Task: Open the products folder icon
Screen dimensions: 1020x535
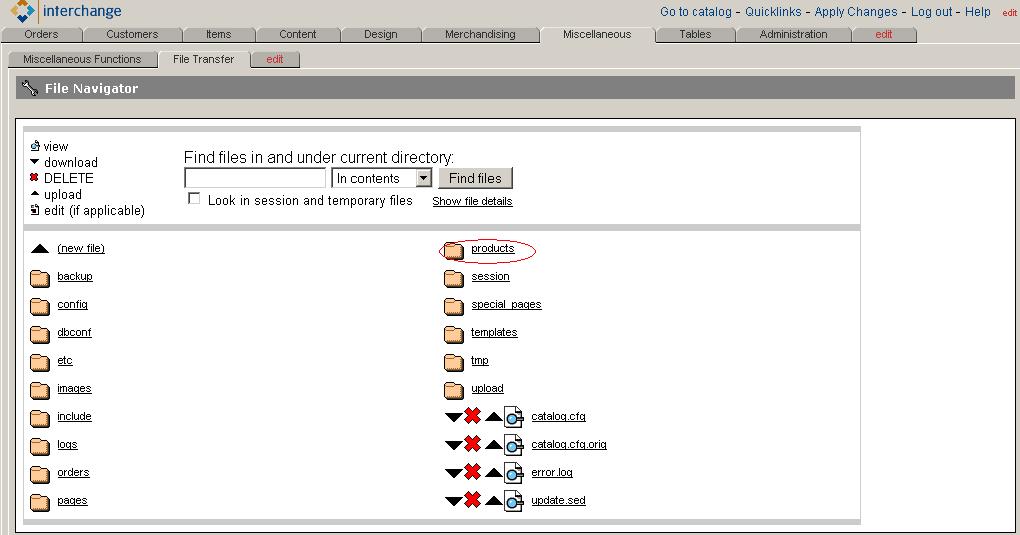Action: tap(453, 251)
